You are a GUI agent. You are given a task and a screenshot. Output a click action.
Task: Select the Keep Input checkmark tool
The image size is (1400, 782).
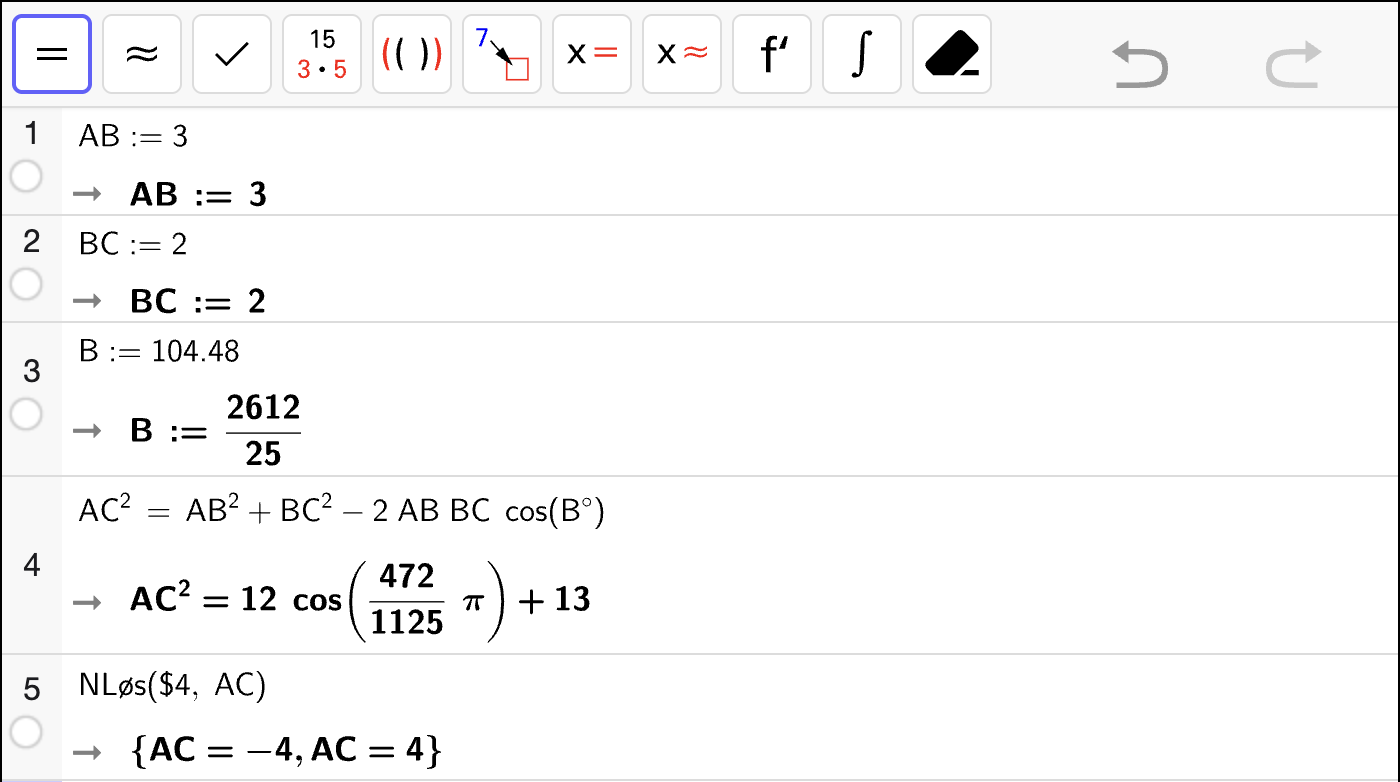232,54
